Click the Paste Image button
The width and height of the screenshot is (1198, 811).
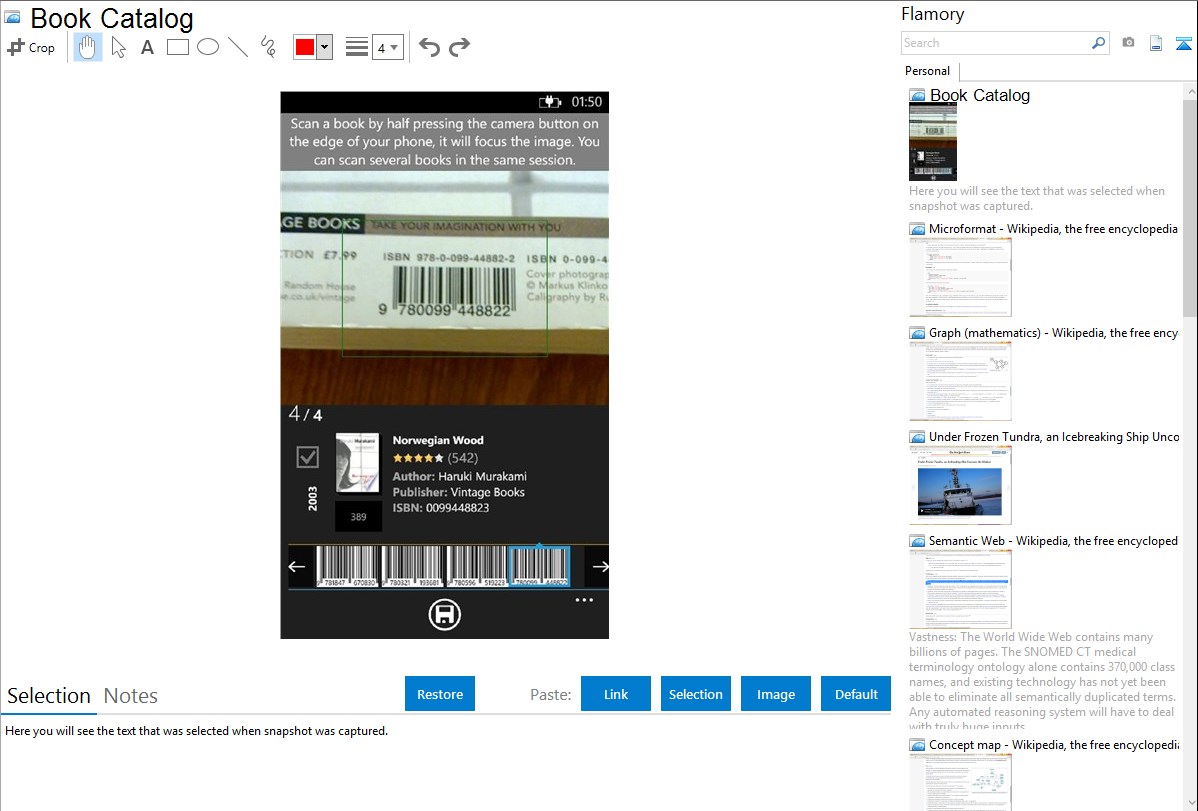[x=776, y=694]
